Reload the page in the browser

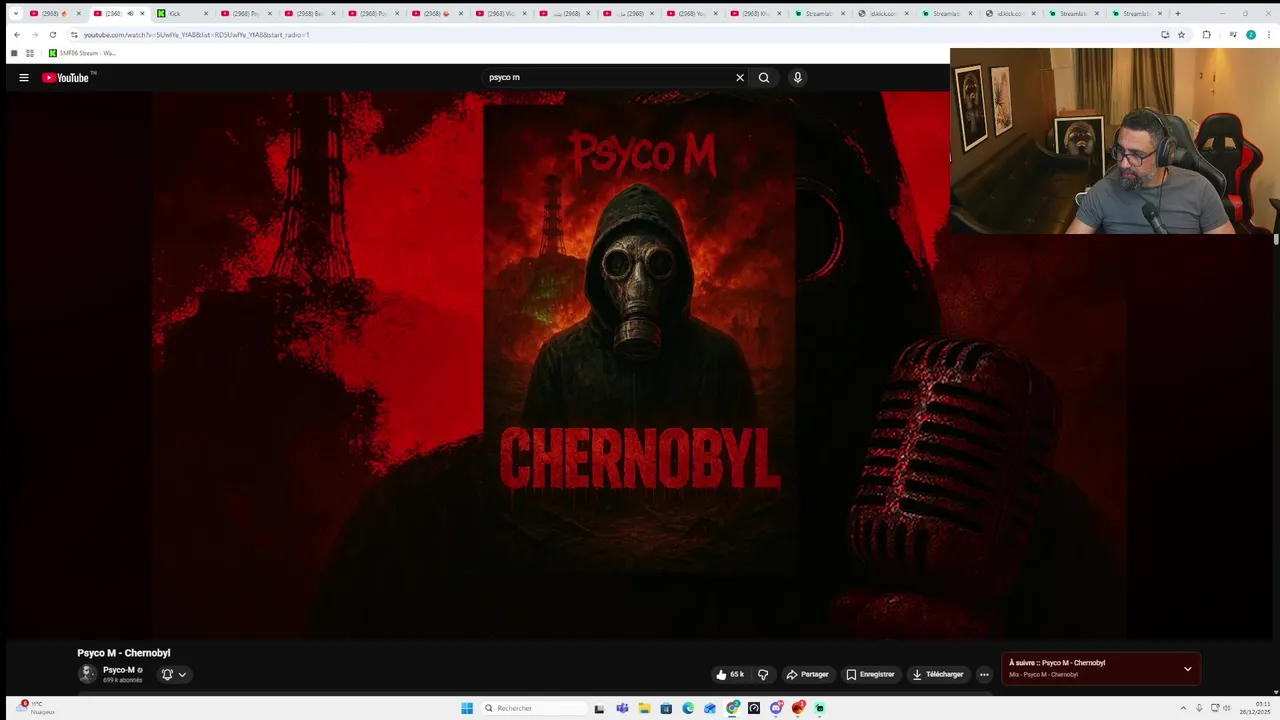coord(53,35)
